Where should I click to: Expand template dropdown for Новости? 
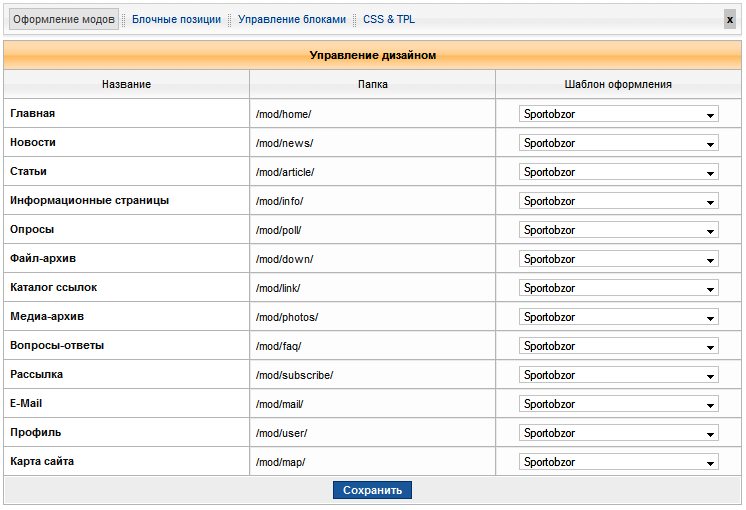[x=618, y=143]
